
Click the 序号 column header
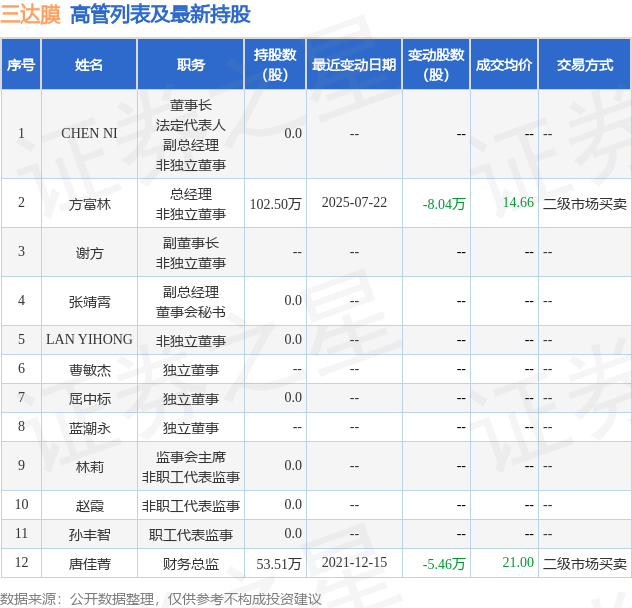[x=21, y=65]
